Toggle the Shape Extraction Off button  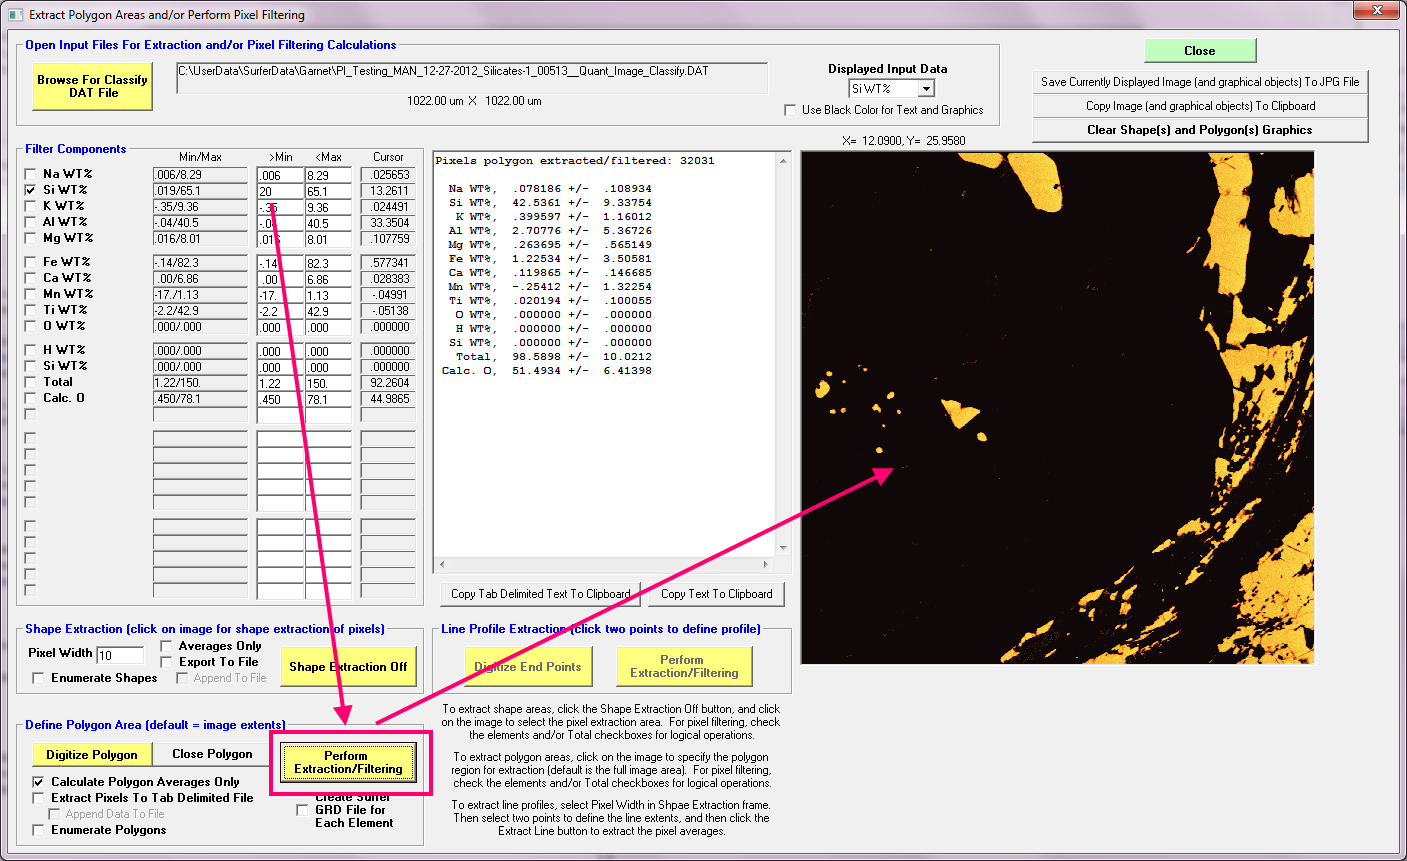[x=348, y=667]
